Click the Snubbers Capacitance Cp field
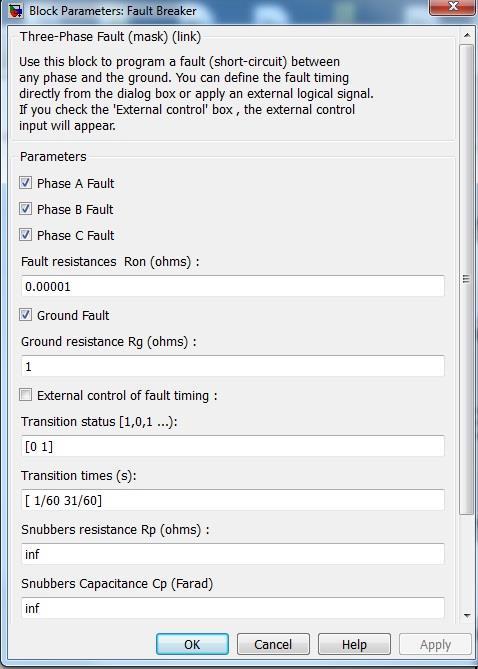Image resolution: width=478 pixels, height=669 pixels. tap(233, 608)
